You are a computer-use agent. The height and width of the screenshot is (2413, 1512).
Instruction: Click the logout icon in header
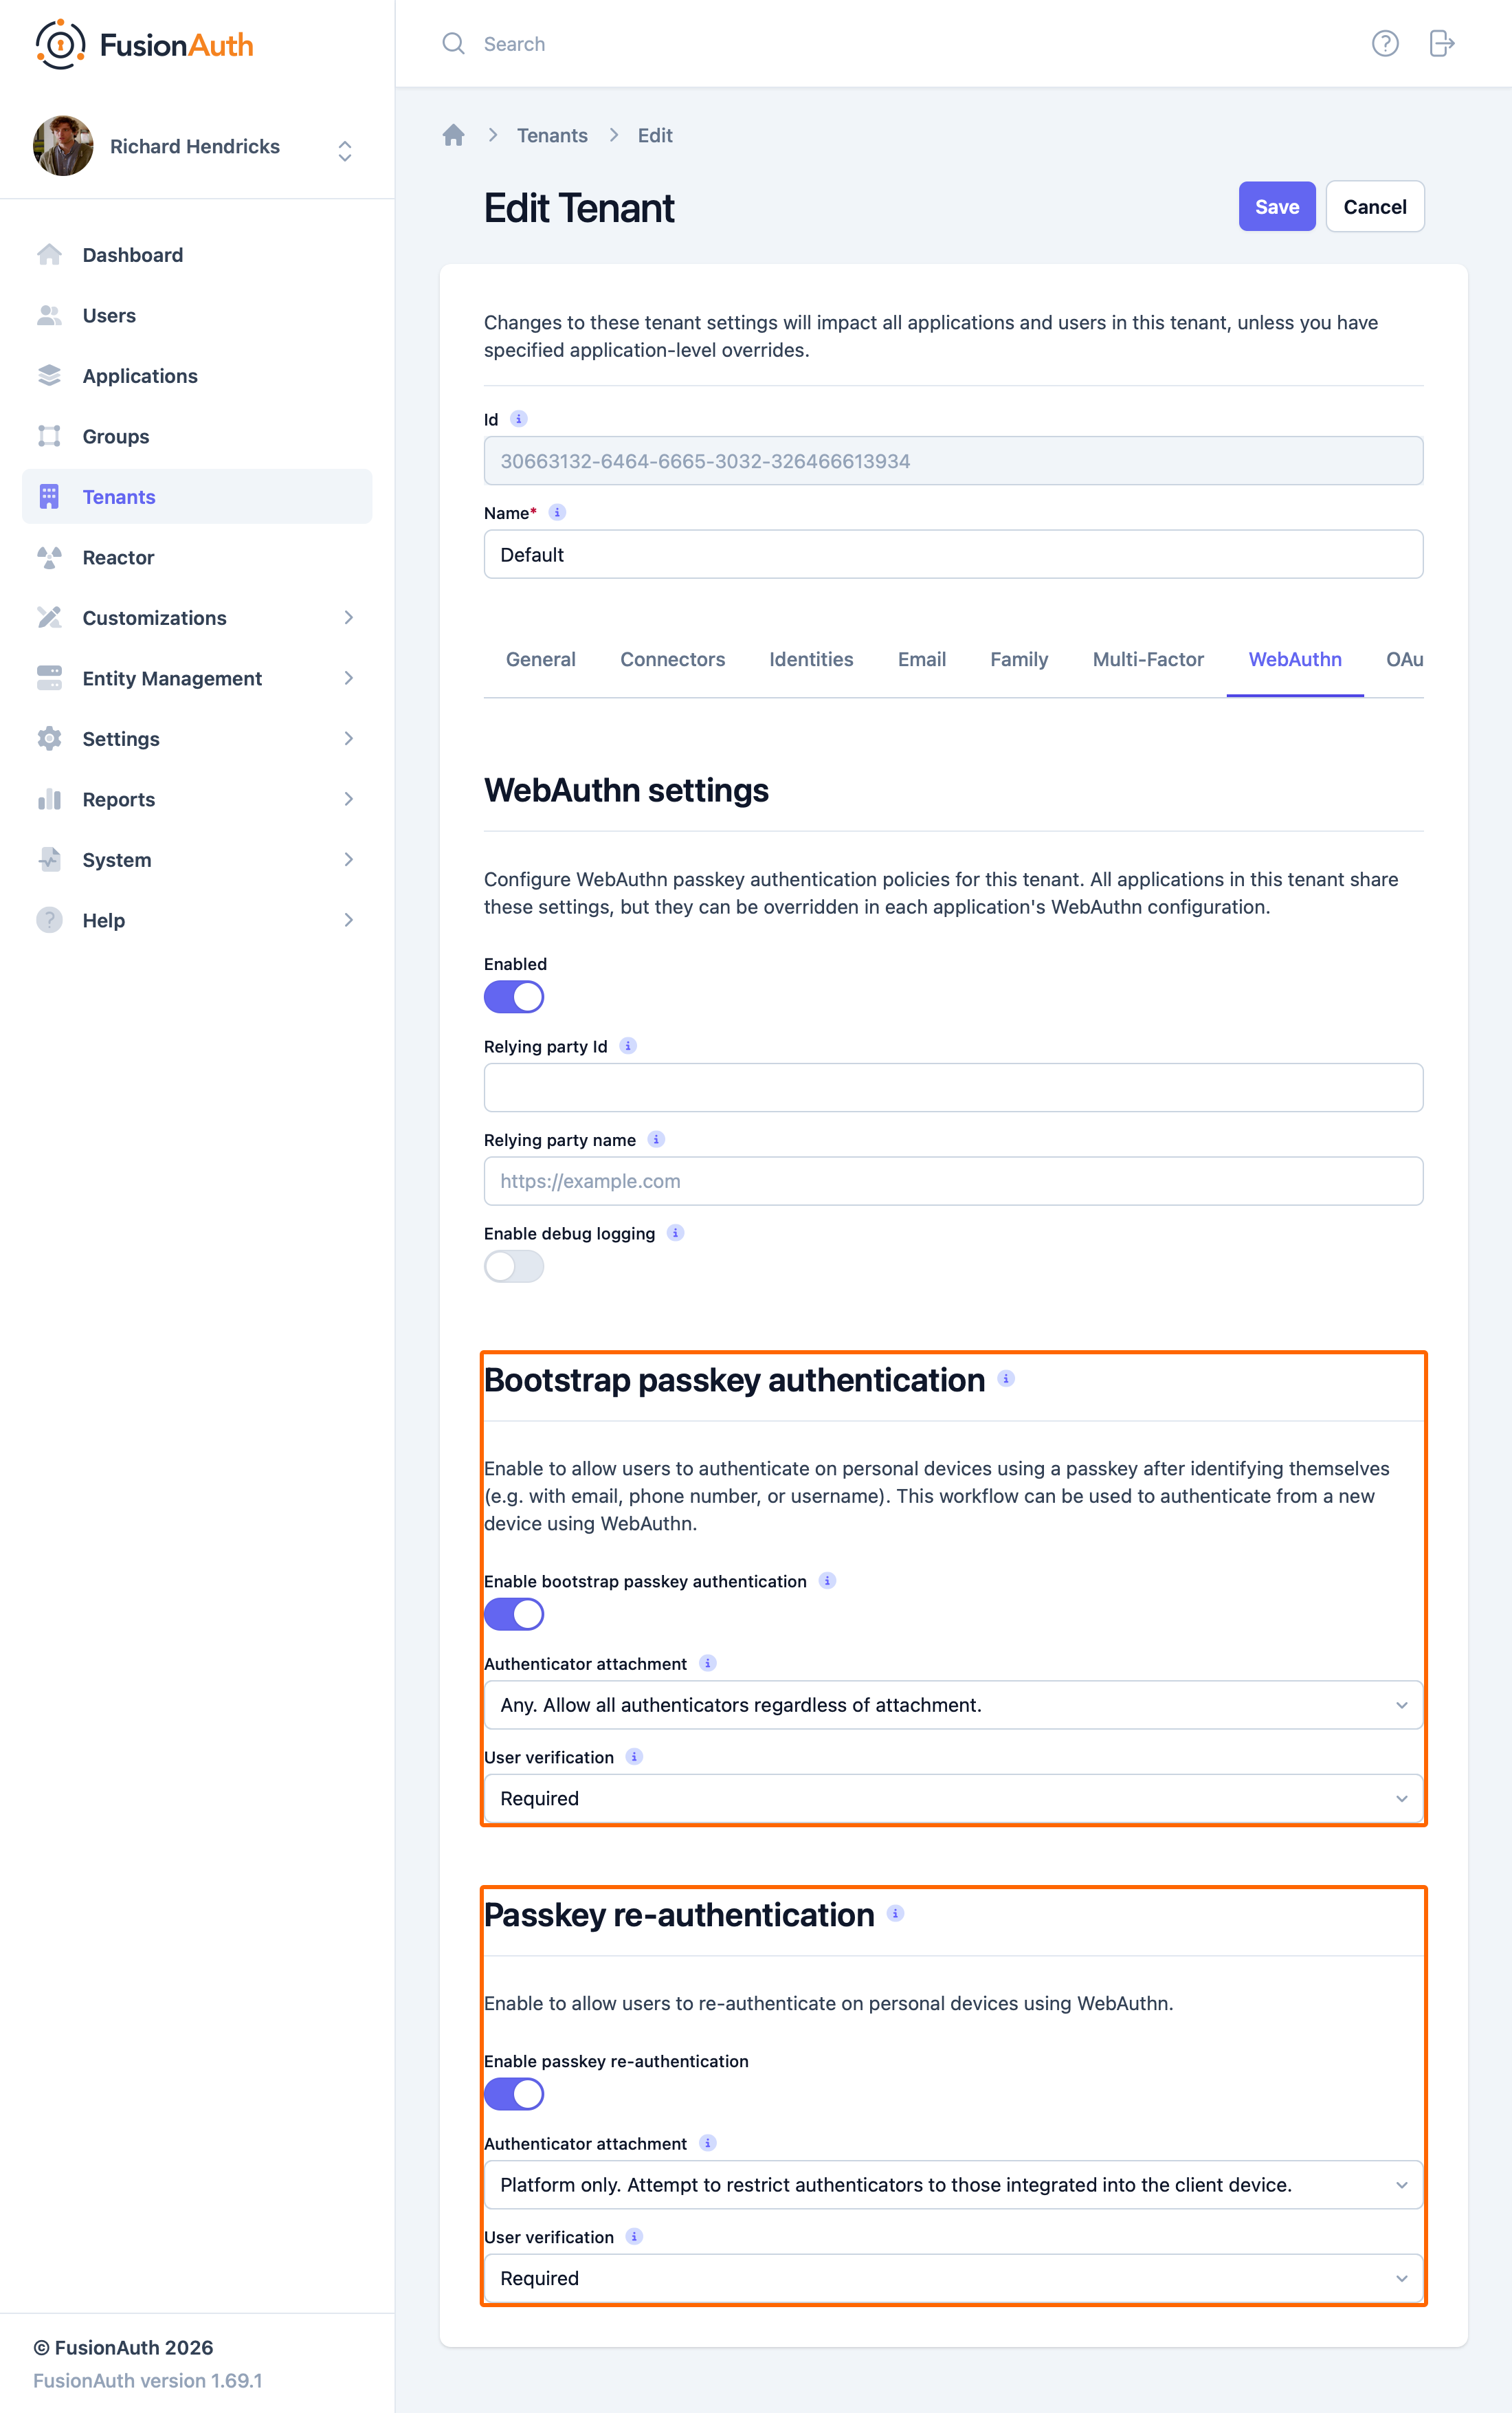tap(1441, 44)
